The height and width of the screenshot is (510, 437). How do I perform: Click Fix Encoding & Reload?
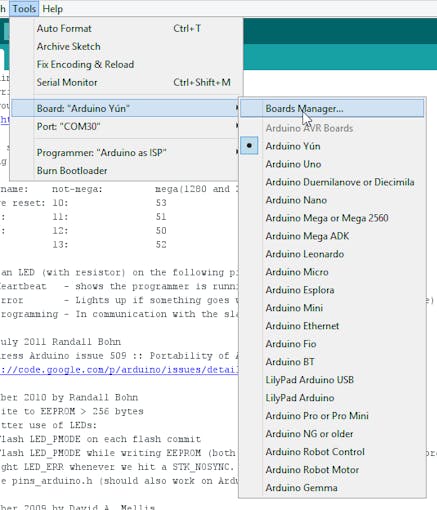click(x=127, y=65)
